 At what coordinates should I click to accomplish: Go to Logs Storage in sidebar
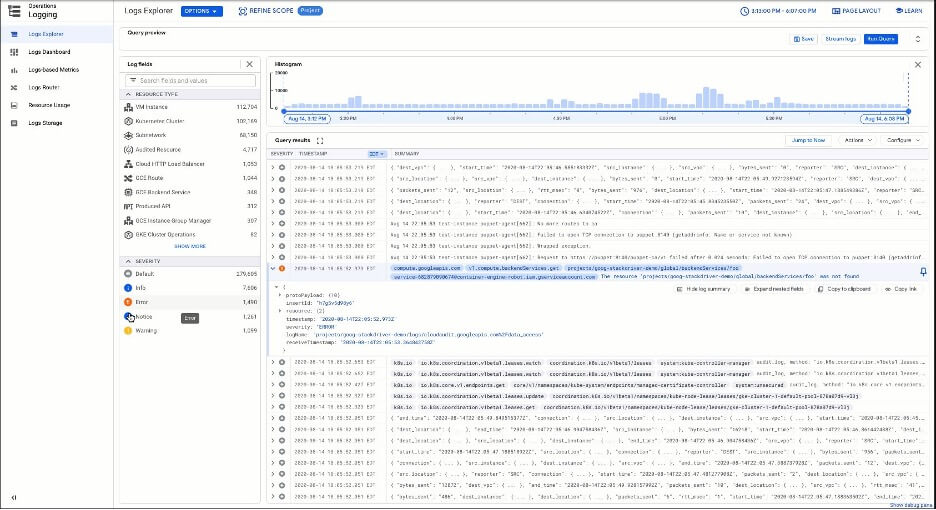pos(45,123)
